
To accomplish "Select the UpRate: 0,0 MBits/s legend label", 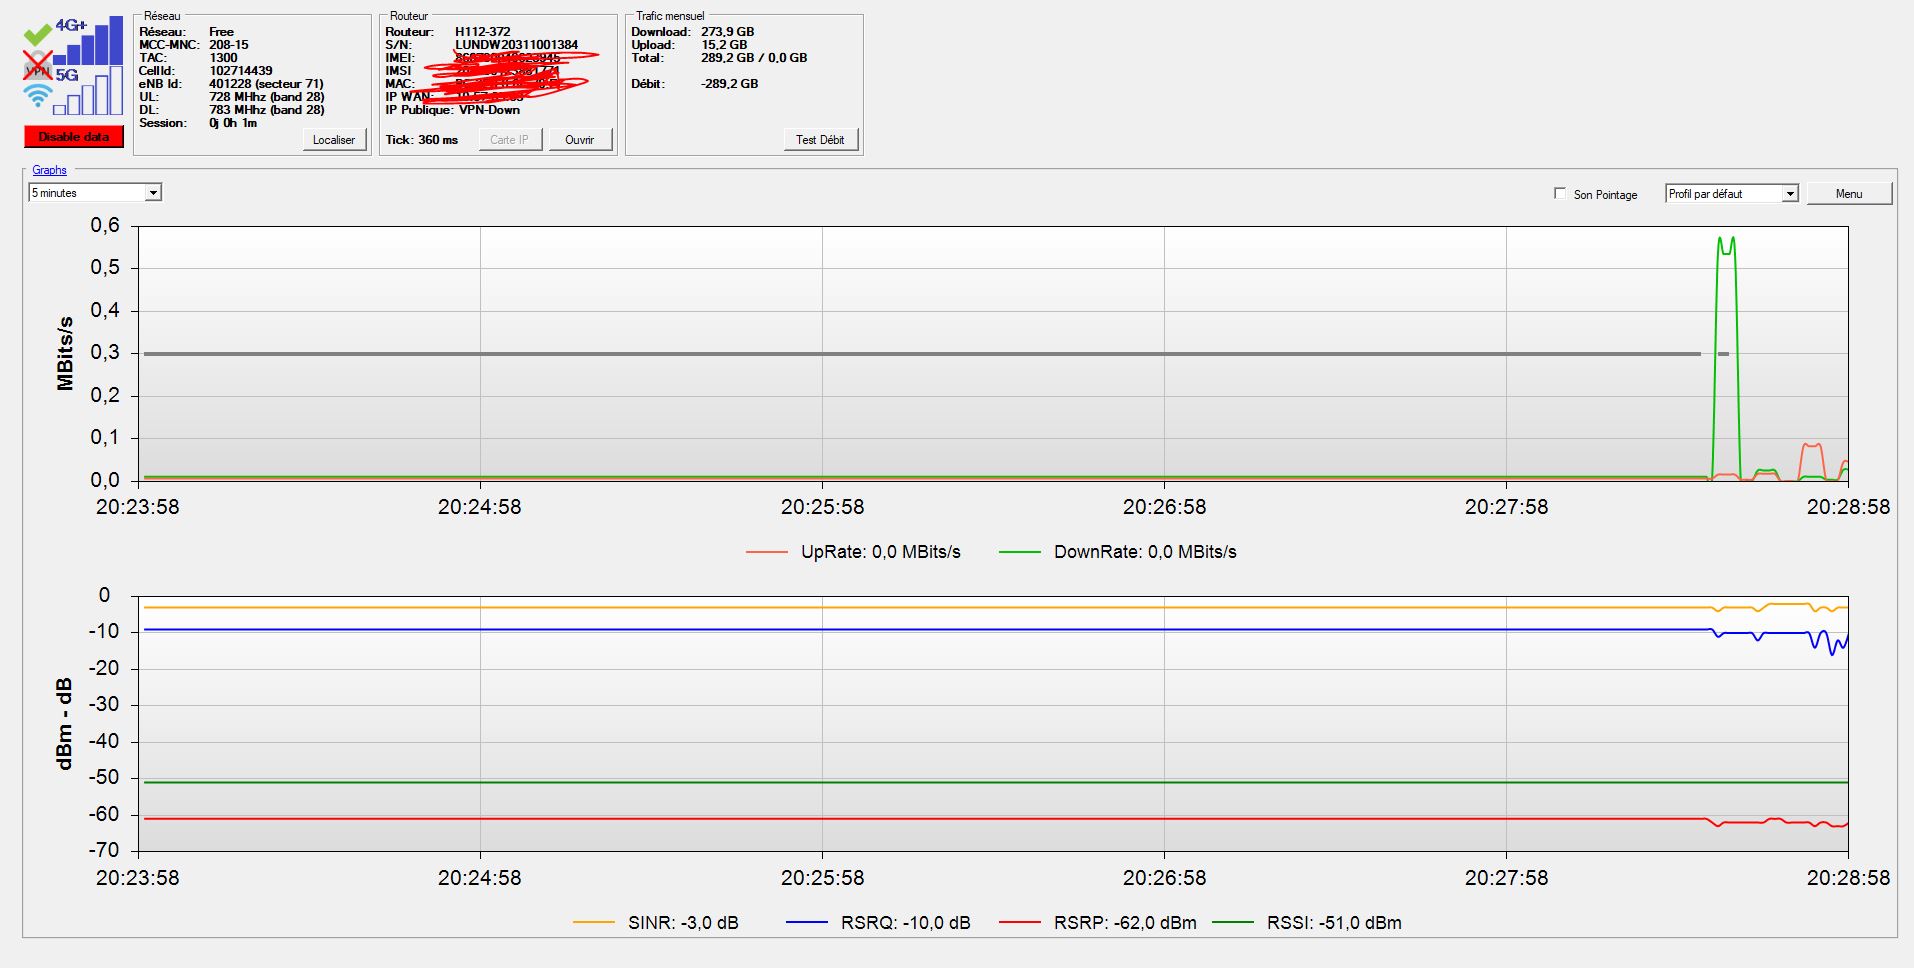I will tap(881, 552).
